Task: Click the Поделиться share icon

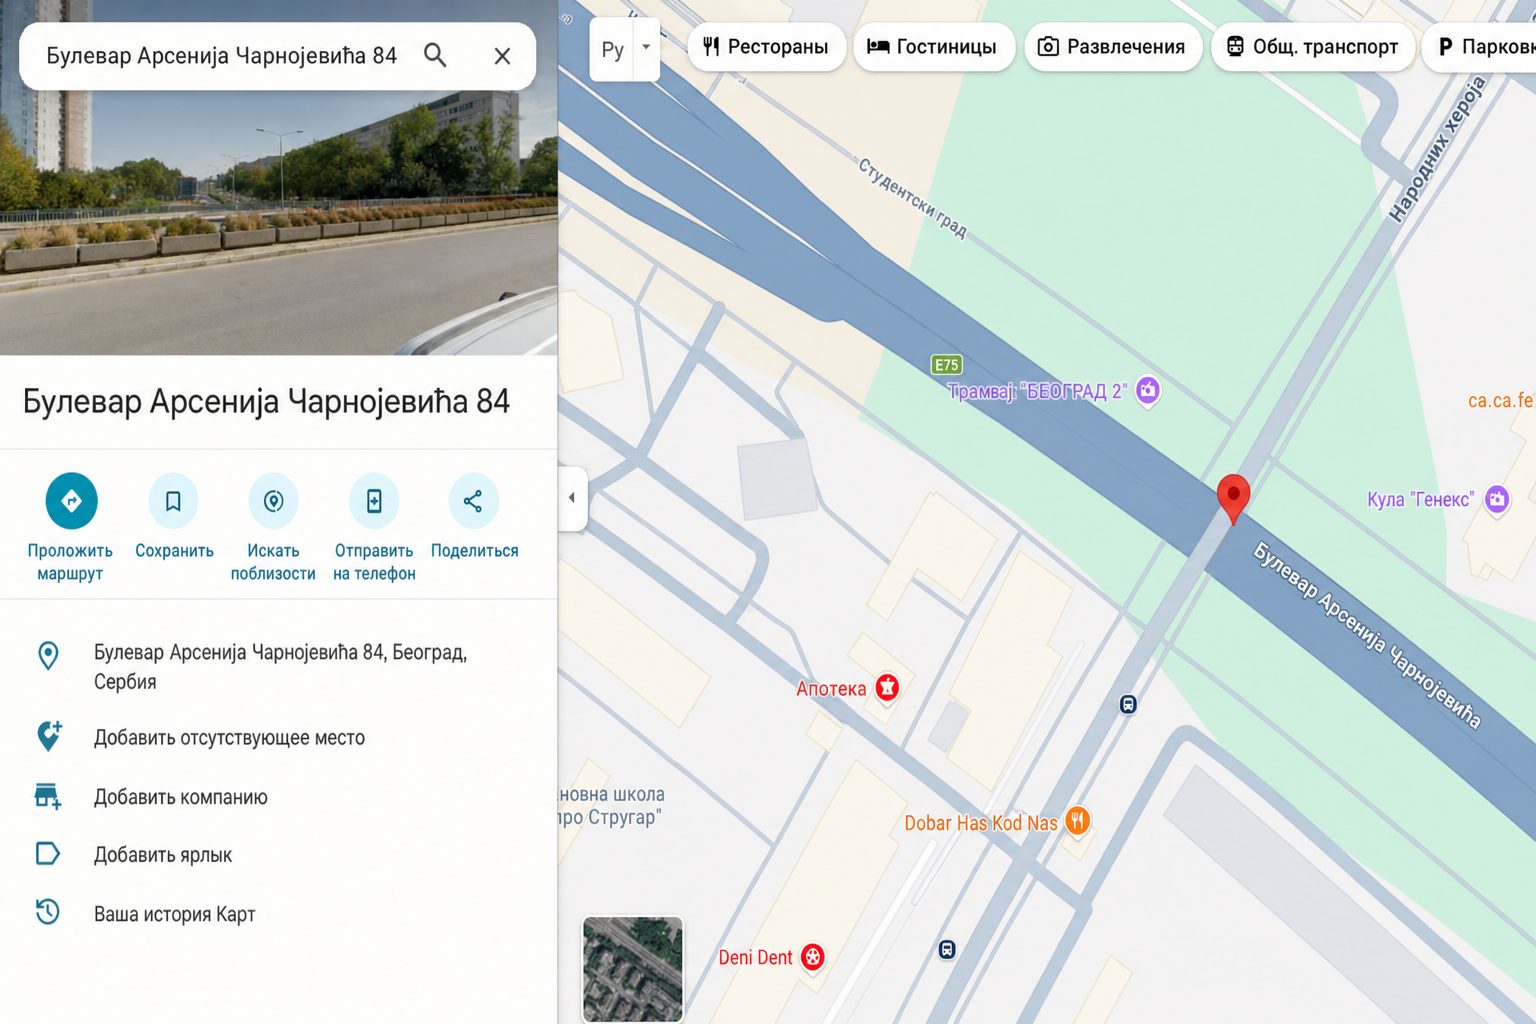Action: (x=473, y=500)
